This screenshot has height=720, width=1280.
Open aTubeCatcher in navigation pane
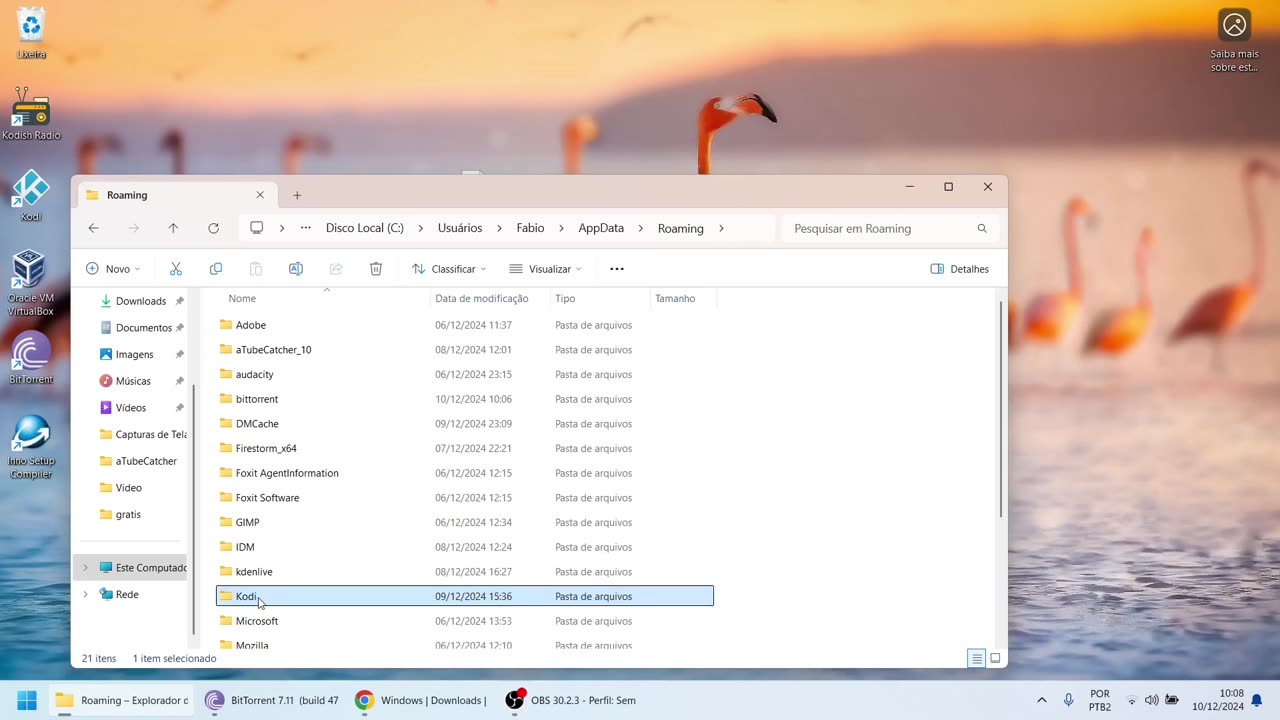tap(146, 461)
